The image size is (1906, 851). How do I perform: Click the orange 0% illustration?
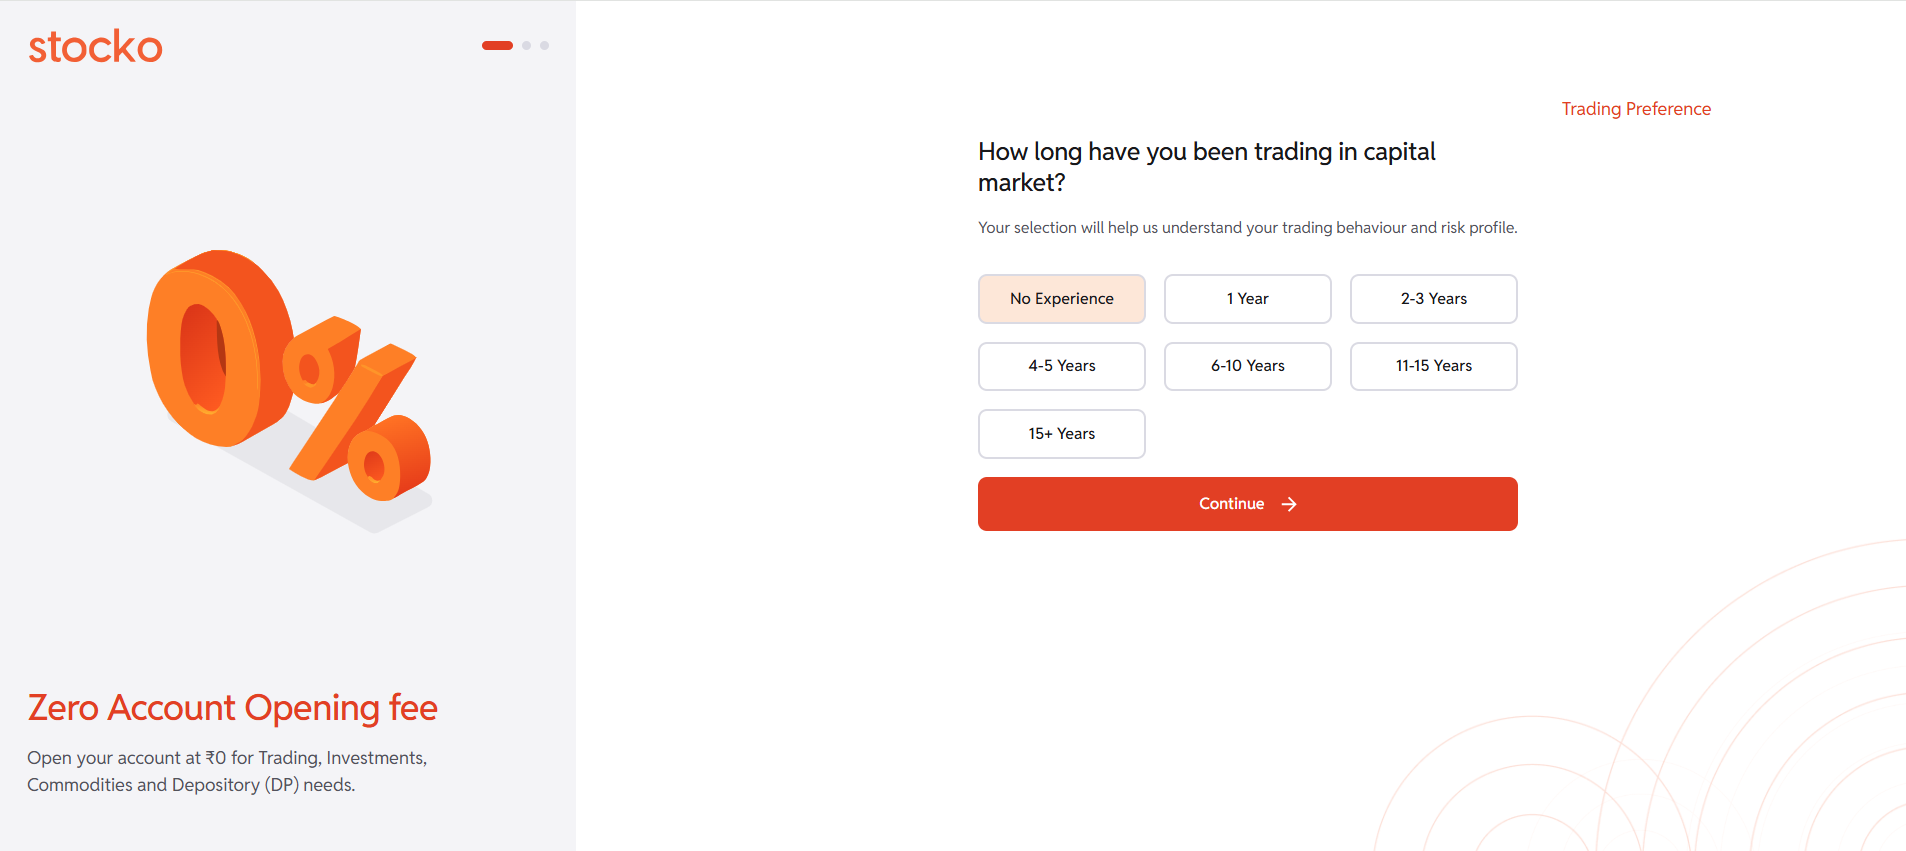click(288, 383)
